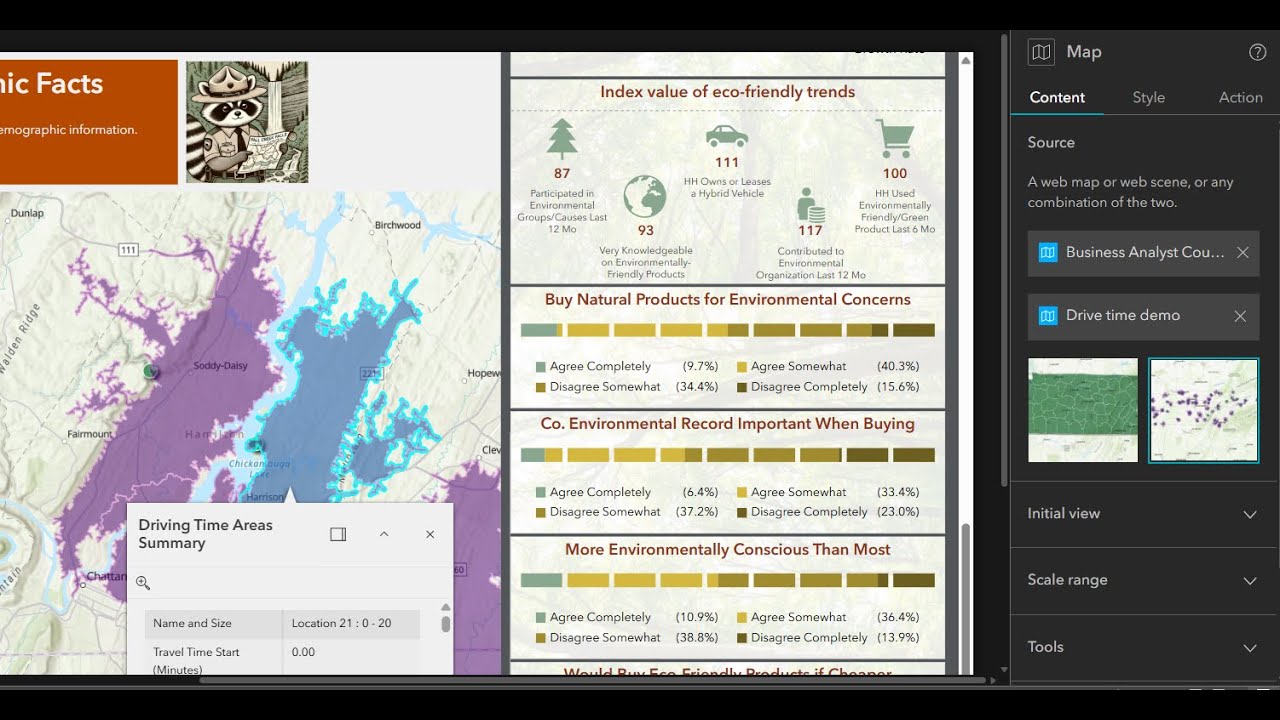Click the location marker near Chickamauga Lake

[x=256, y=446]
